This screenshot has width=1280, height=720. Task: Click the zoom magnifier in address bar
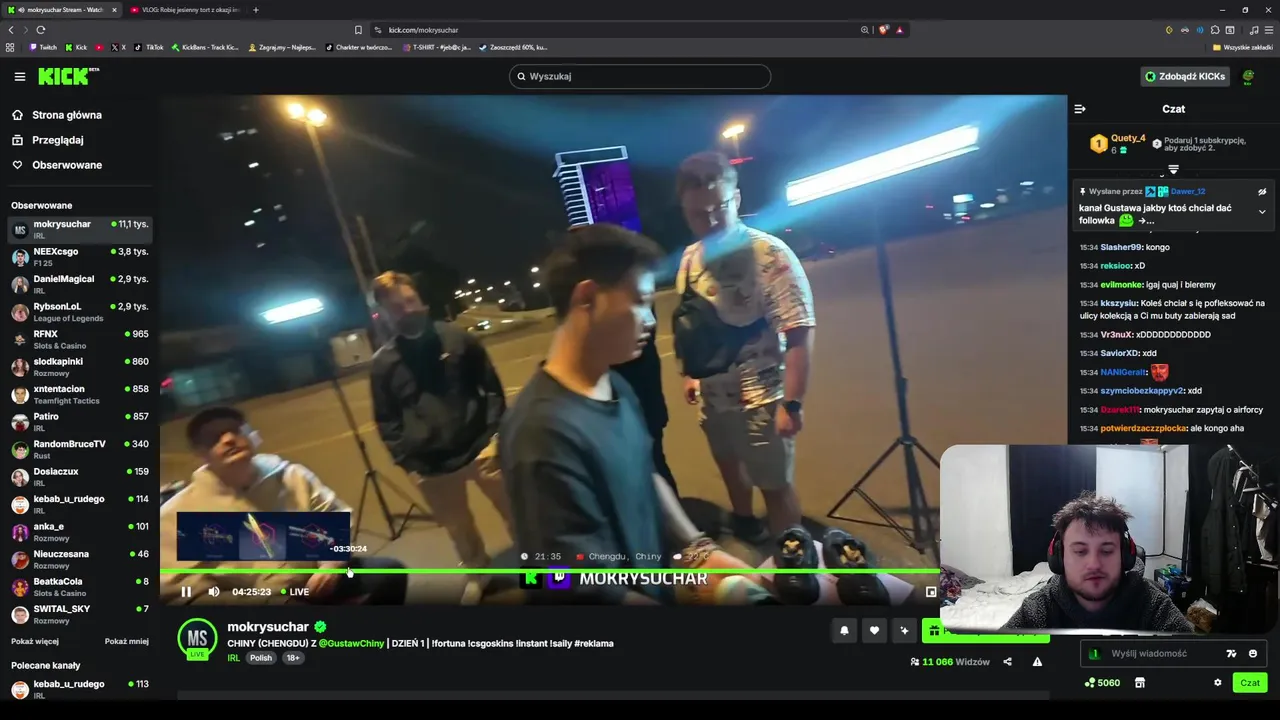[x=865, y=30]
